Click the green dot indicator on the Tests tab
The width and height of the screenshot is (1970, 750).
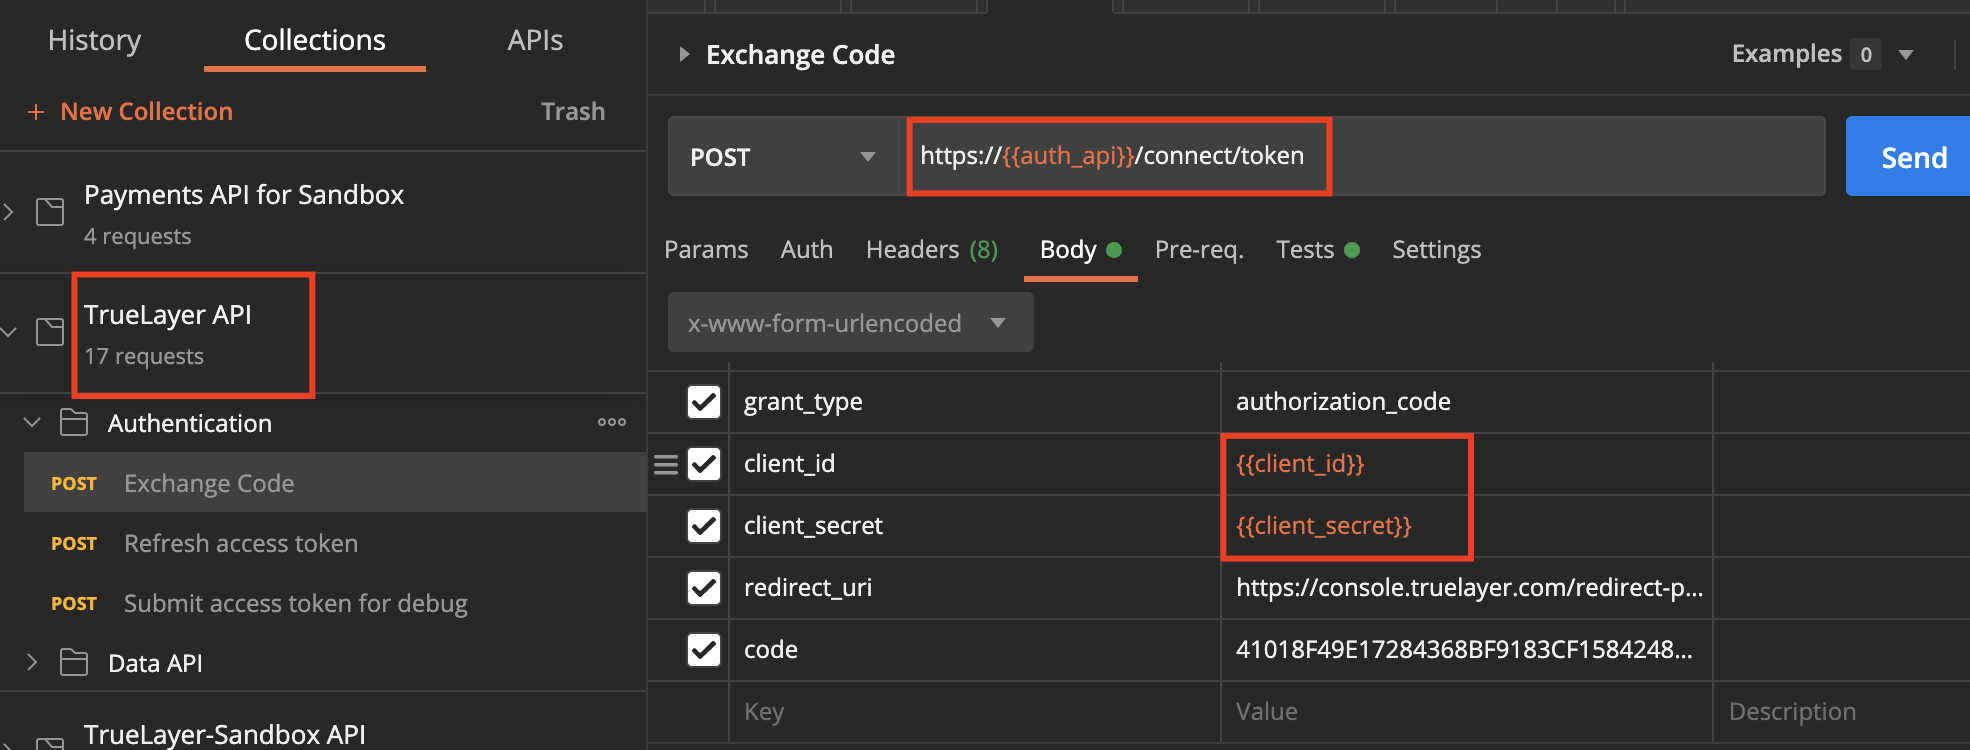pyautogui.click(x=1352, y=250)
